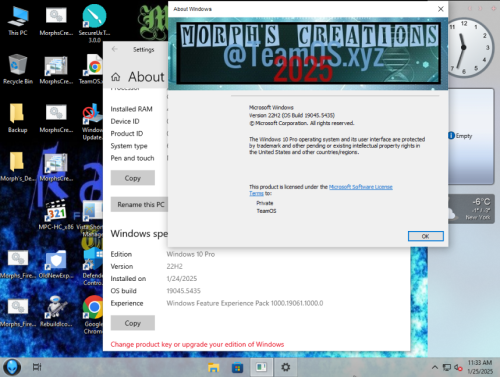
Task: Launch Google Chrome from the desktop
Action: point(93,314)
